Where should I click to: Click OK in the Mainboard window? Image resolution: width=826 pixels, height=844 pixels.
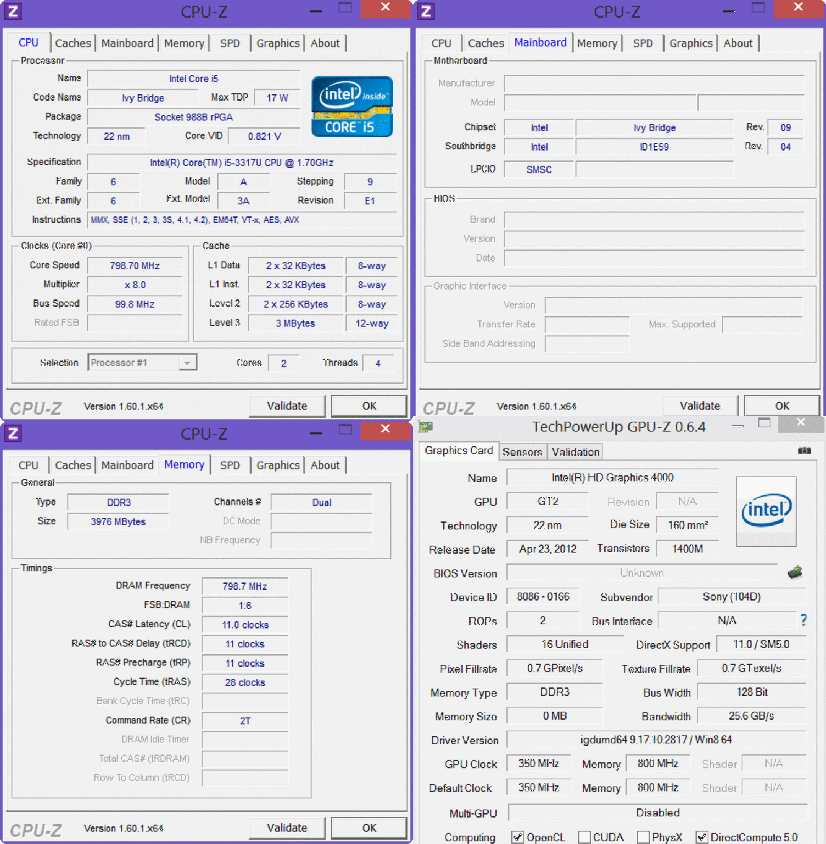(782, 406)
